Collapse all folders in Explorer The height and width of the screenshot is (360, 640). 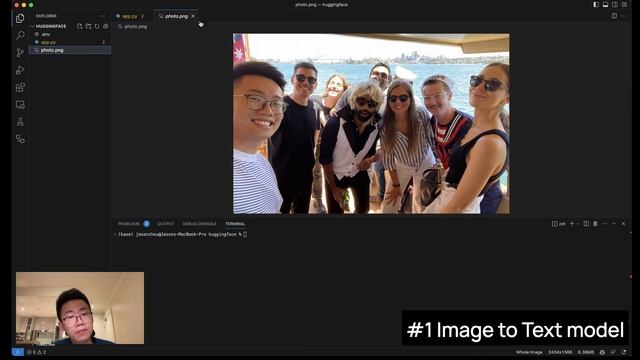pos(106,26)
